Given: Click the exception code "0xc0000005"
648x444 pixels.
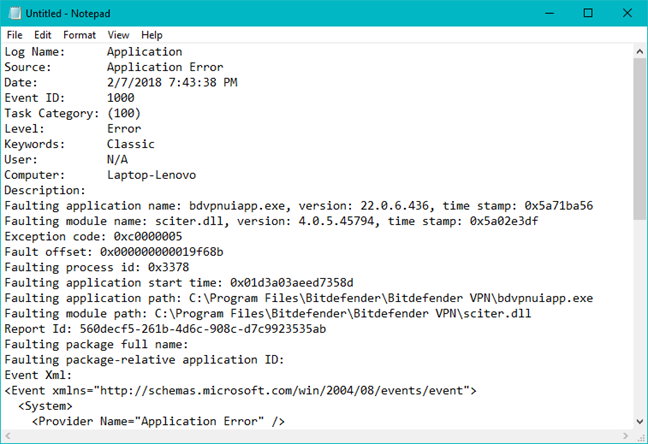Looking at the screenshot, I should (x=148, y=236).
